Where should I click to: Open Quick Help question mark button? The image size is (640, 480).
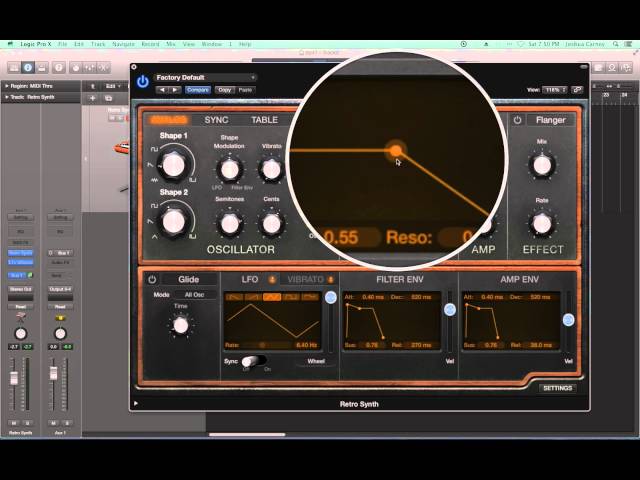click(58, 67)
